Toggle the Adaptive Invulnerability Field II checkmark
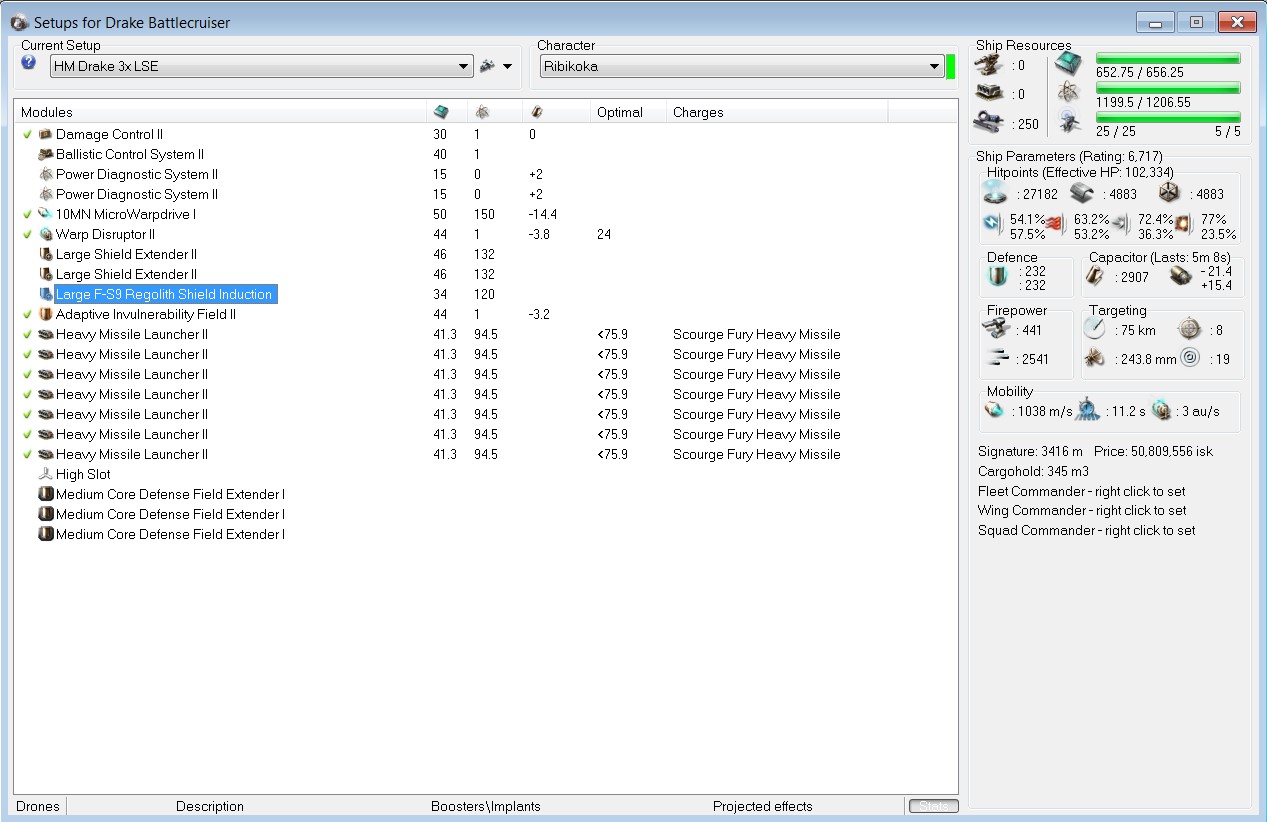The height and width of the screenshot is (822, 1267). [27, 314]
